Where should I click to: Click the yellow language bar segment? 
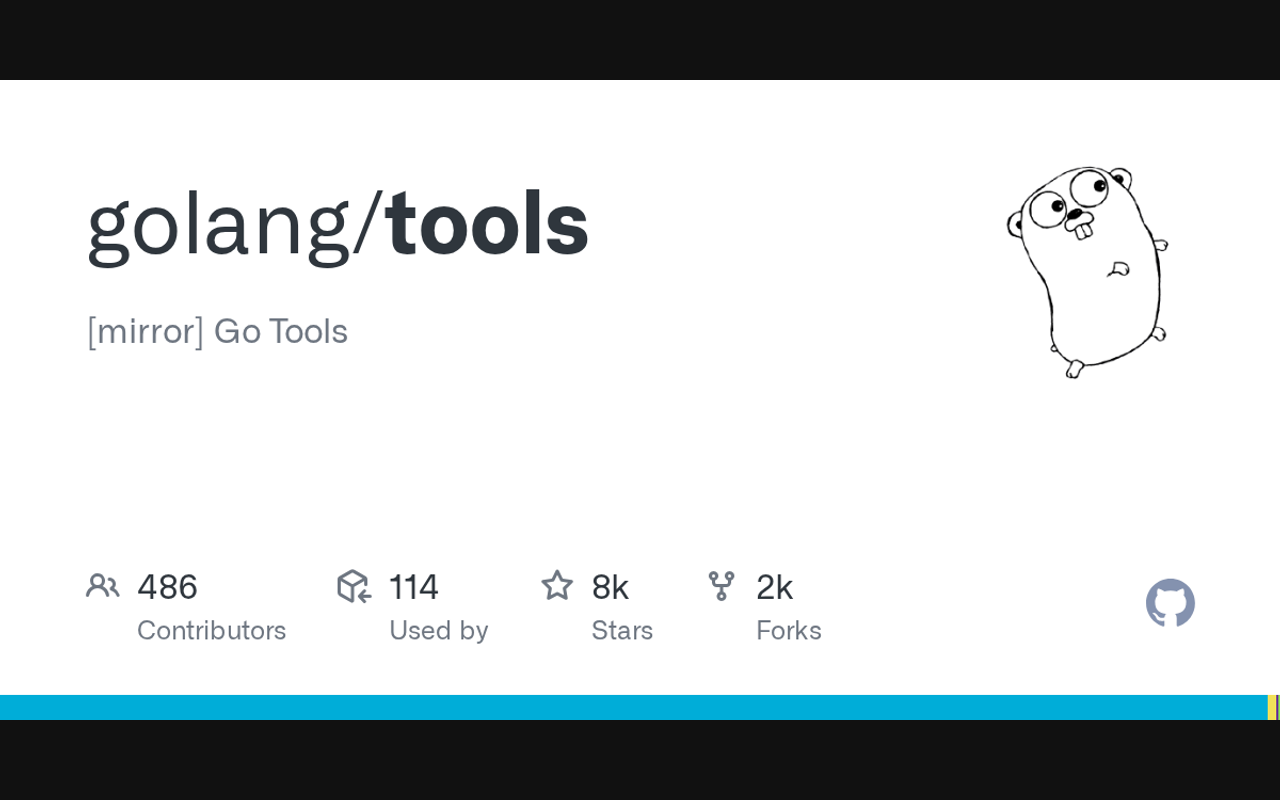(1271, 707)
